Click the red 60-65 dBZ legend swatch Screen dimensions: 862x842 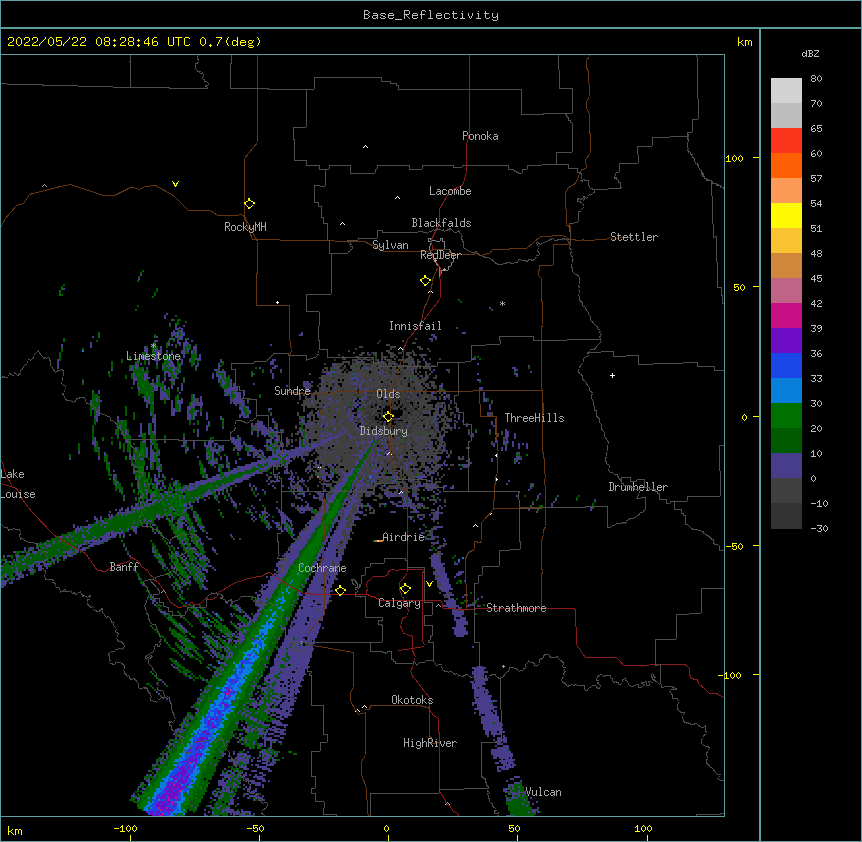(786, 141)
